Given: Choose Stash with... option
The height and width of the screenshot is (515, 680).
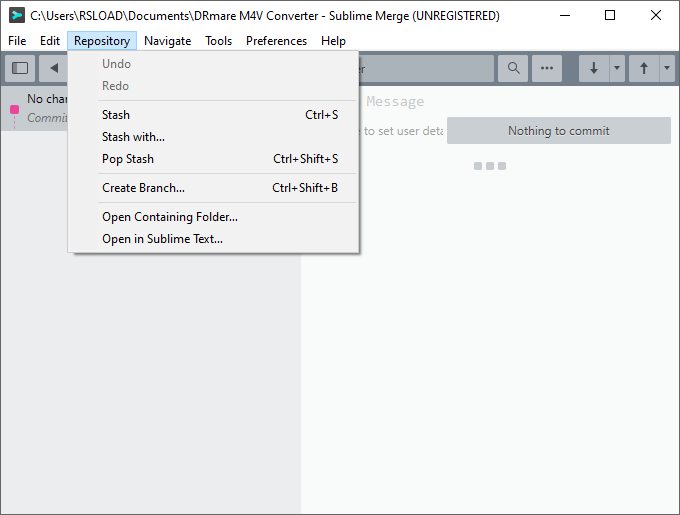Looking at the screenshot, I should coord(213,137).
